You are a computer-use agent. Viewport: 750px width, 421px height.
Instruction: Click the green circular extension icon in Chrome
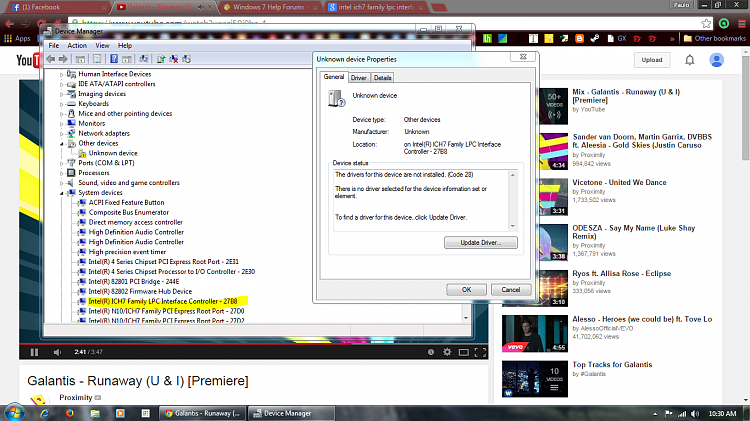click(x=724, y=23)
